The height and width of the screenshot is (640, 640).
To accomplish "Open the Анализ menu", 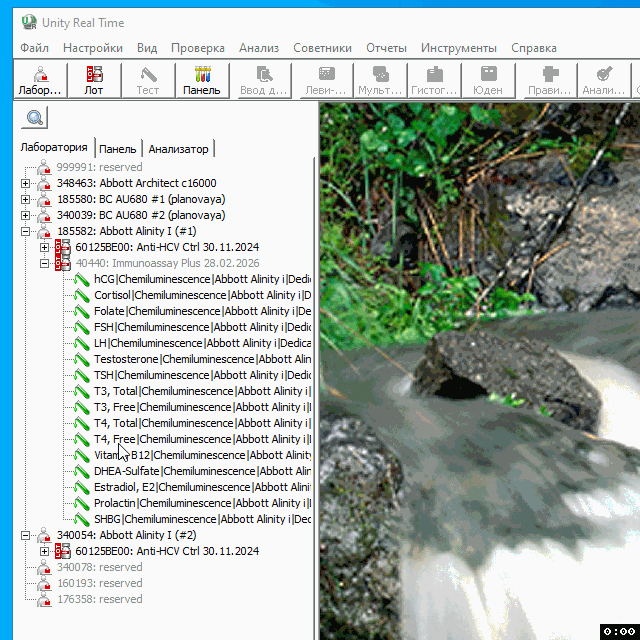I will coord(259,48).
